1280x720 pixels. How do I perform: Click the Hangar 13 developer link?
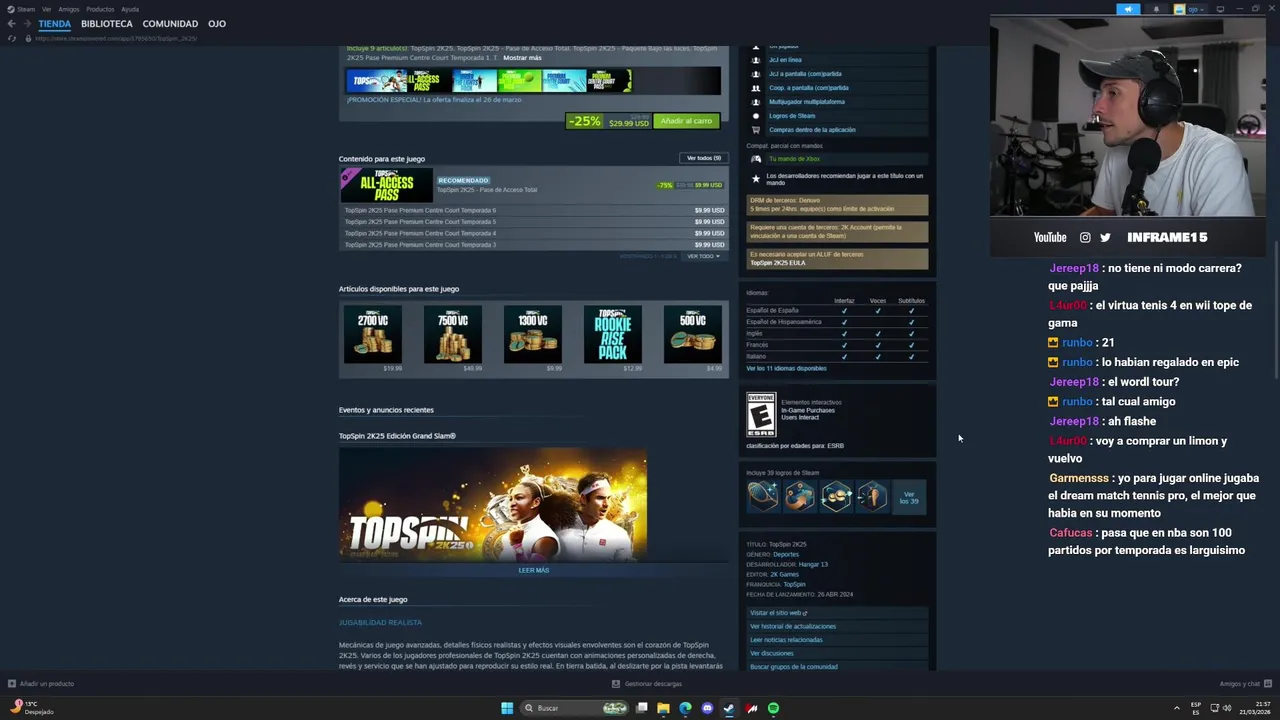813,564
